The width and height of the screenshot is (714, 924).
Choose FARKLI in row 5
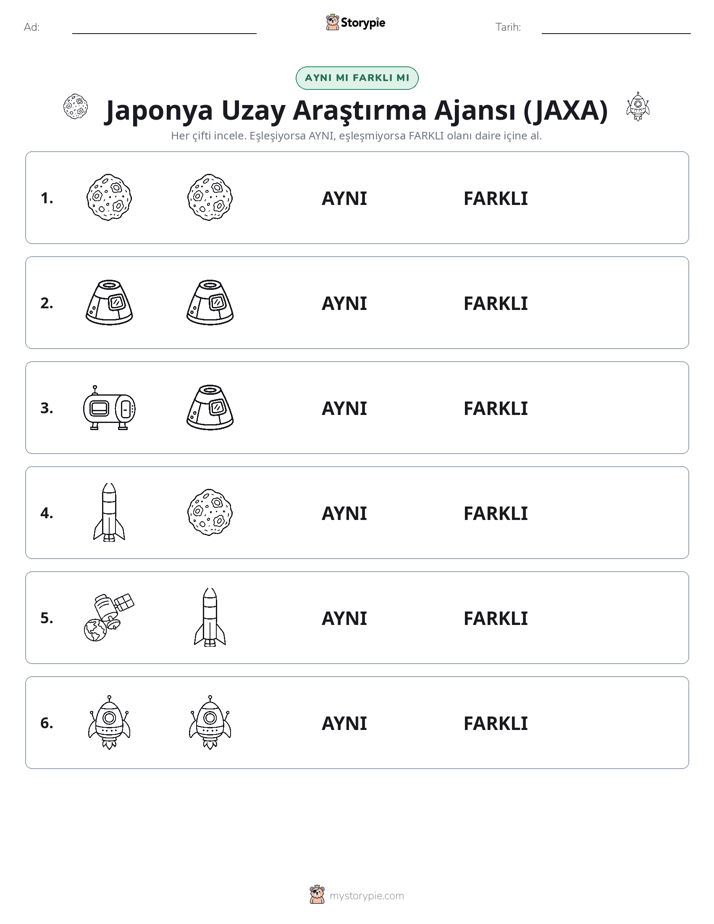[495, 618]
